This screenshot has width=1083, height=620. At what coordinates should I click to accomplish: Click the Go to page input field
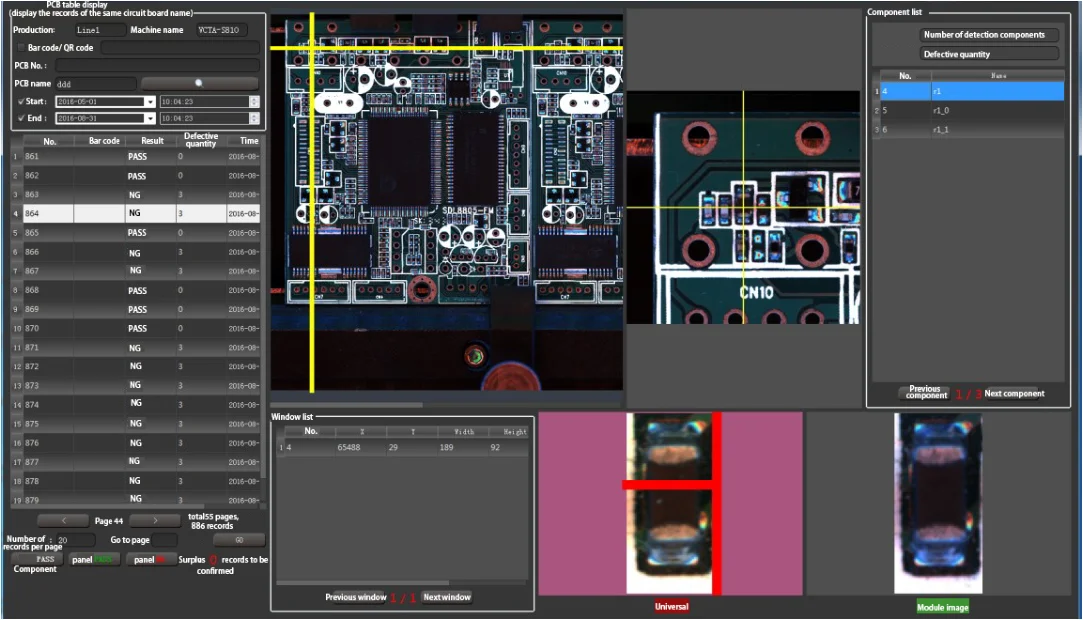(166, 540)
